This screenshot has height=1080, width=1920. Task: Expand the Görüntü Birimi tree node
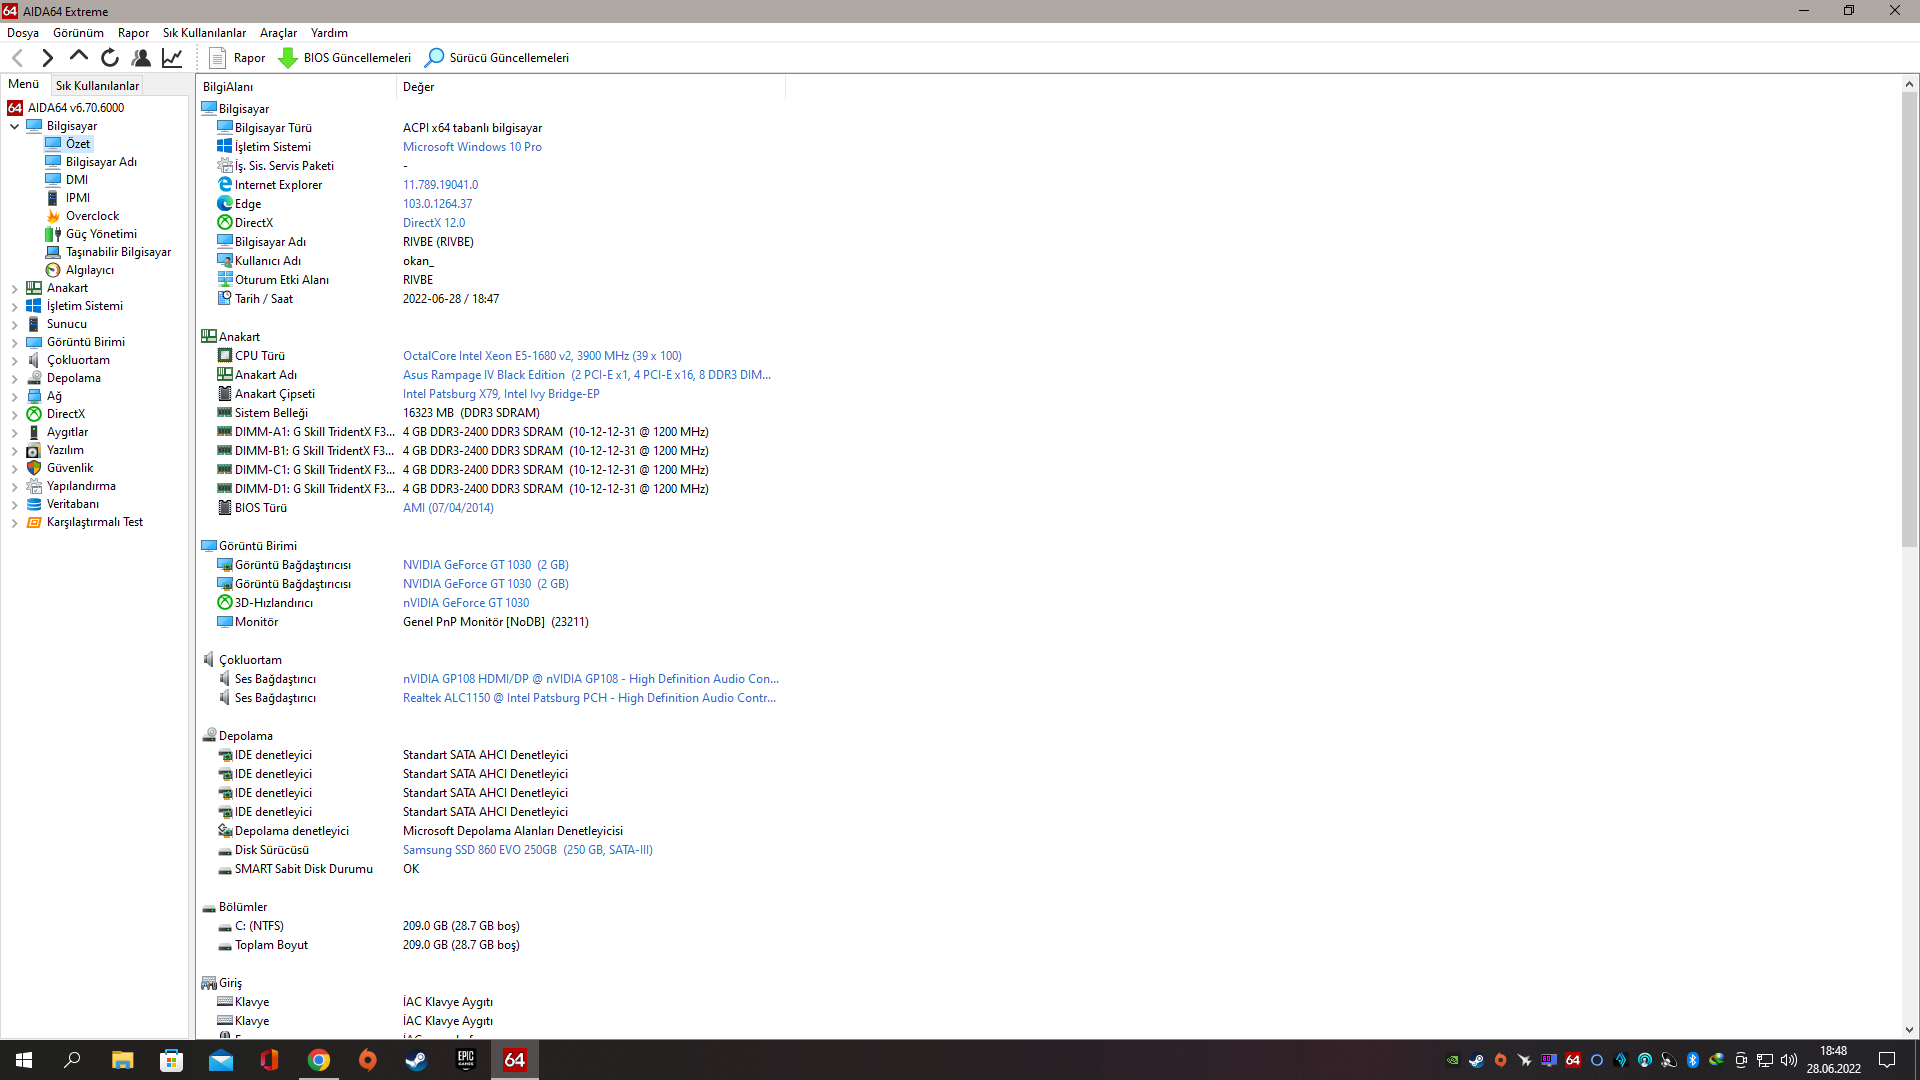15,342
